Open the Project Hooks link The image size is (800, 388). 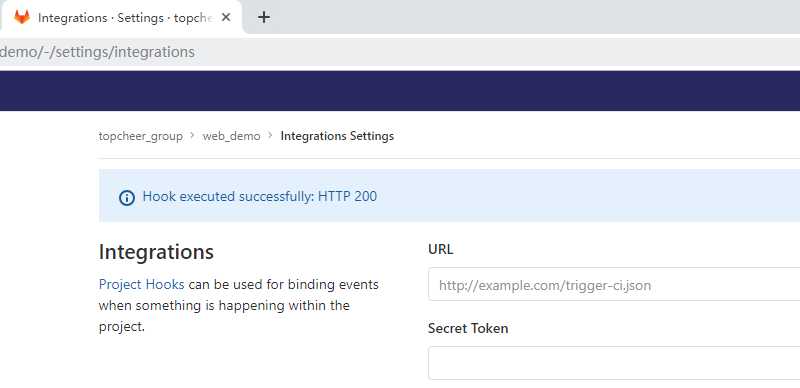coord(141,284)
